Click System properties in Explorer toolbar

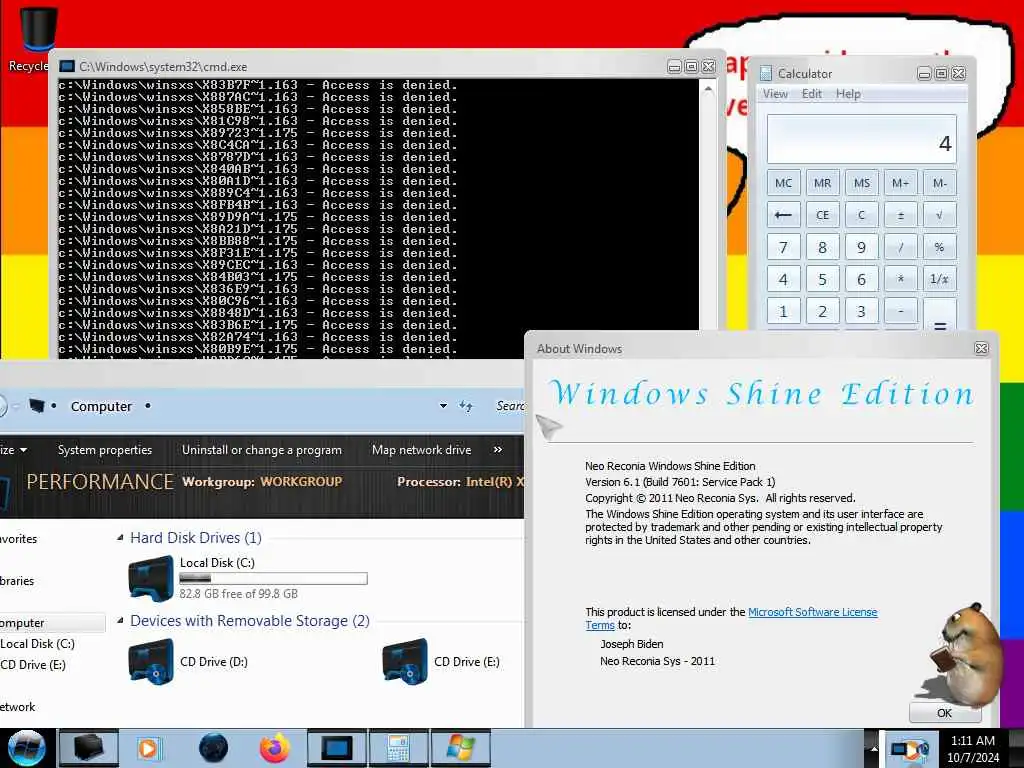coord(104,450)
